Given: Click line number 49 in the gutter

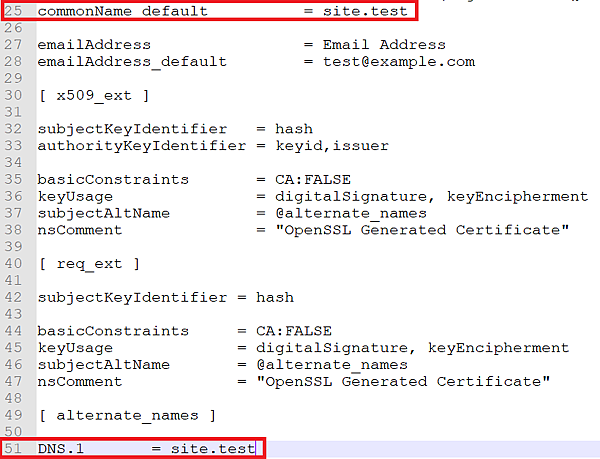Looking at the screenshot, I should click(x=13, y=415).
